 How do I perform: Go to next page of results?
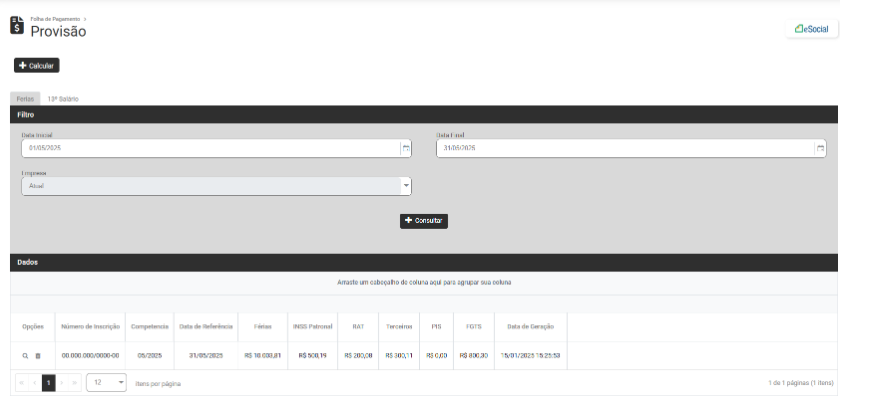(x=62, y=383)
